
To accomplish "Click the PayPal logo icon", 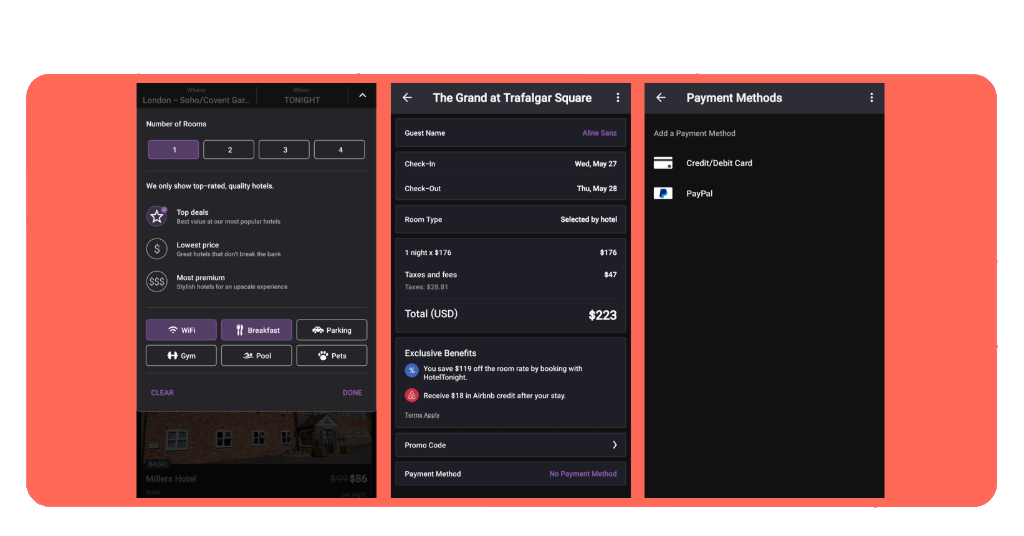I will coord(663,193).
